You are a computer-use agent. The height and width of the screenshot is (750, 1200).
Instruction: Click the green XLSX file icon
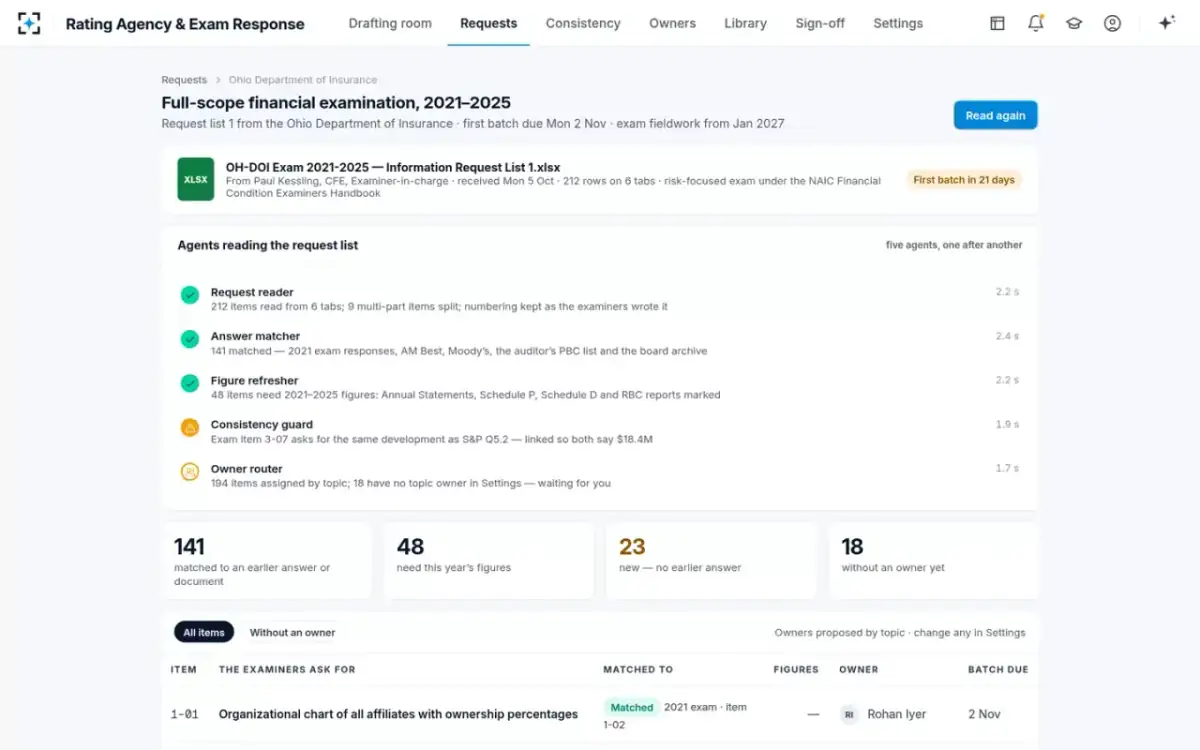(x=196, y=179)
